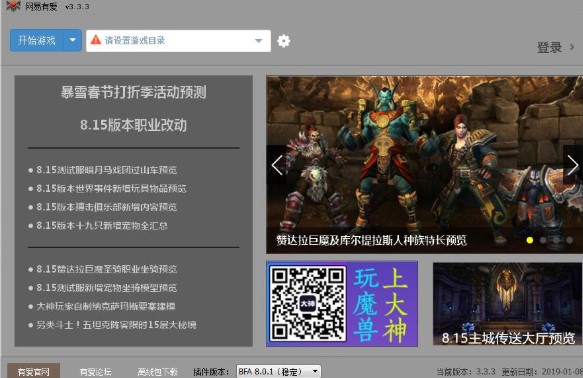Select the first yellow carousel dot

530,240
